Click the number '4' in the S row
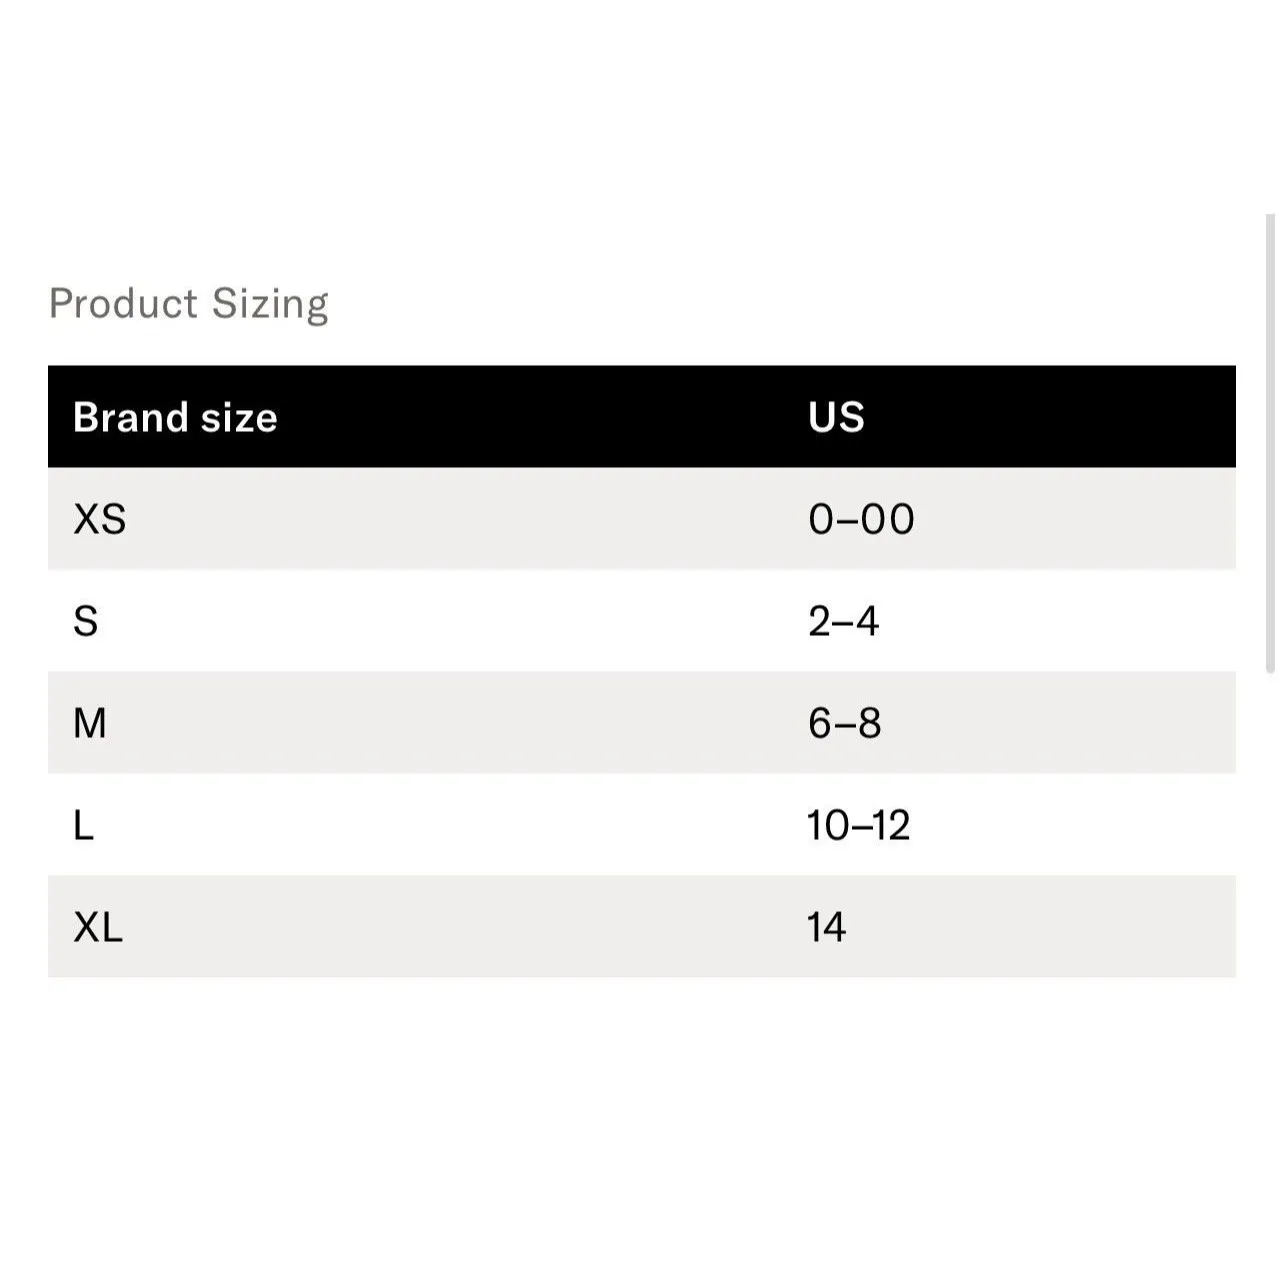The height and width of the screenshot is (1284, 1284). point(867,622)
